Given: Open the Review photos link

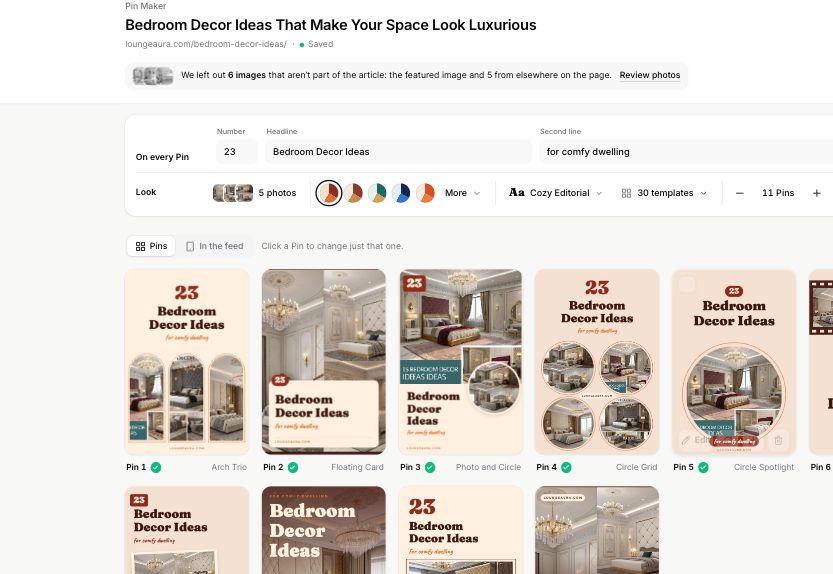Looking at the screenshot, I should pos(649,75).
